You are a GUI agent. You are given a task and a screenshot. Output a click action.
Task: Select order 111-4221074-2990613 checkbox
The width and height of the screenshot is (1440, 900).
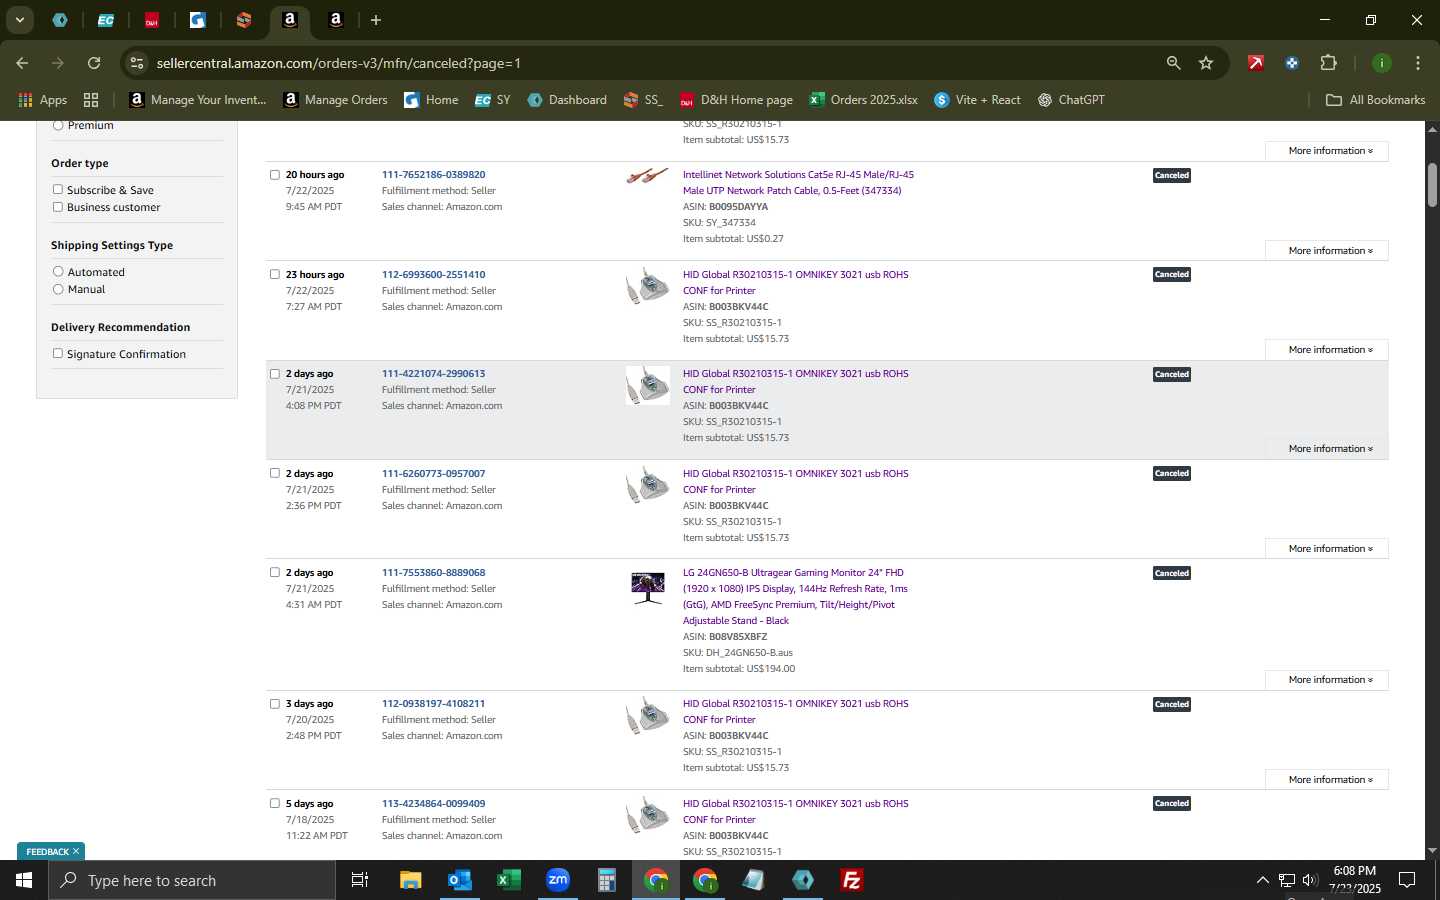(275, 374)
